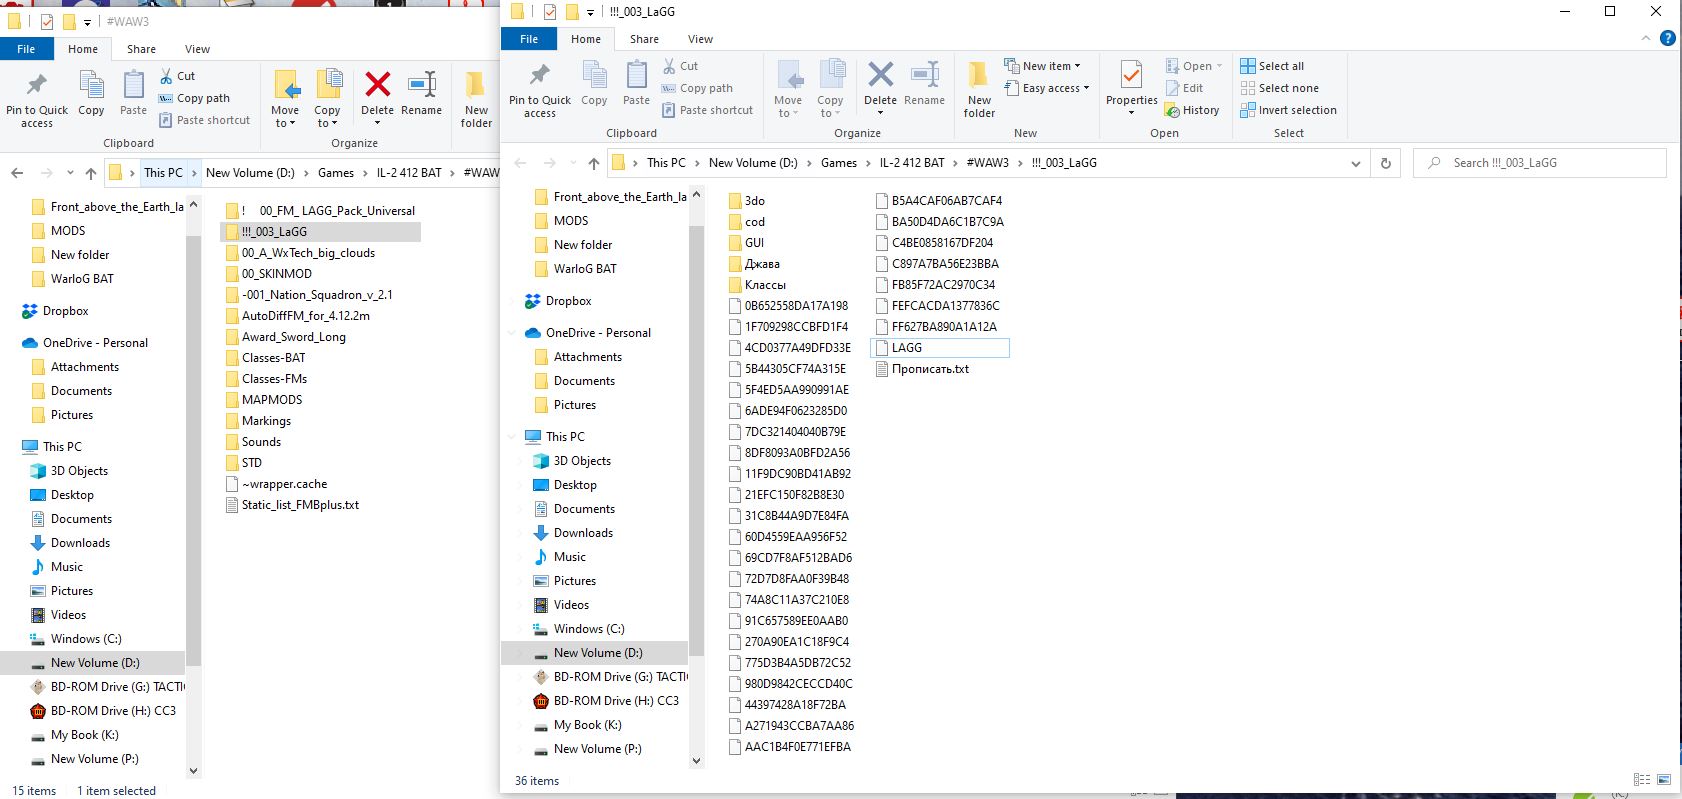The height and width of the screenshot is (799, 1682).
Task: Click Rename in the #WAW3 window ribbon
Action: tap(421, 93)
